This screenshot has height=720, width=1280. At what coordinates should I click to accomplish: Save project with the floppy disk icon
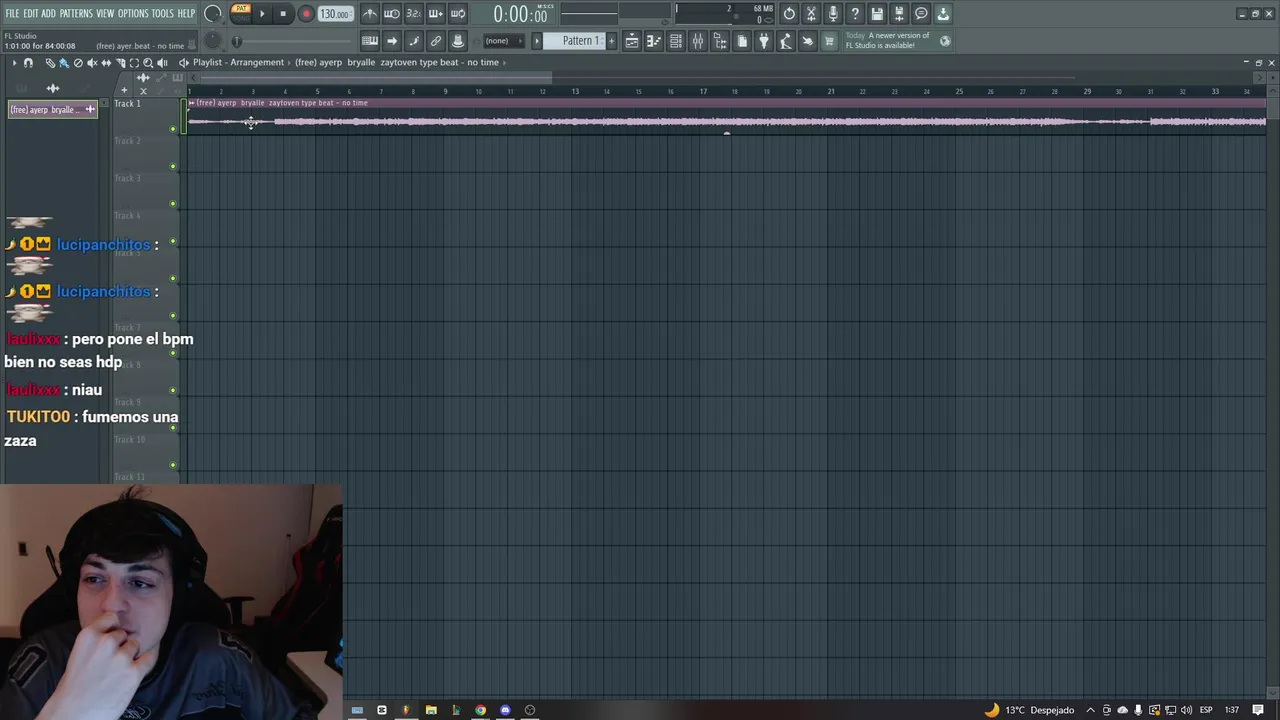tap(877, 14)
